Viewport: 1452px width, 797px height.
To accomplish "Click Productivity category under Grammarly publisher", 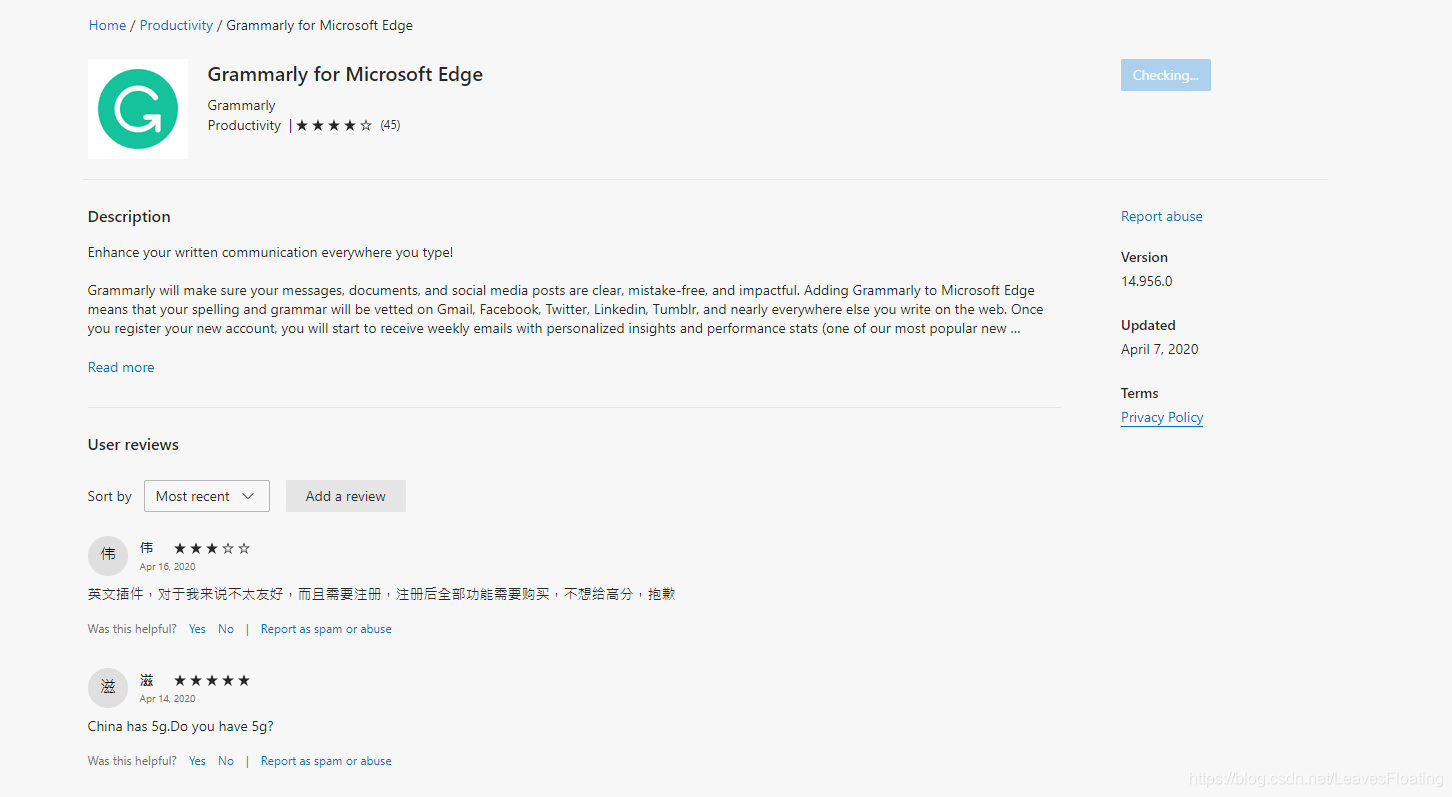I will point(244,125).
